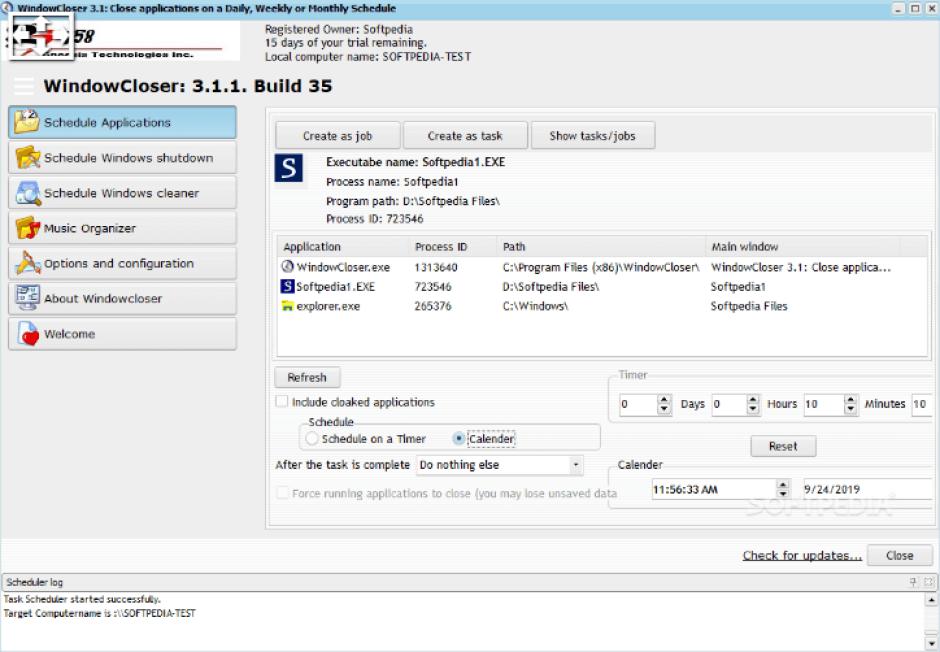Screen dimensions: 940x652
Task: Click Show tasks/jobs button
Action: (592, 136)
